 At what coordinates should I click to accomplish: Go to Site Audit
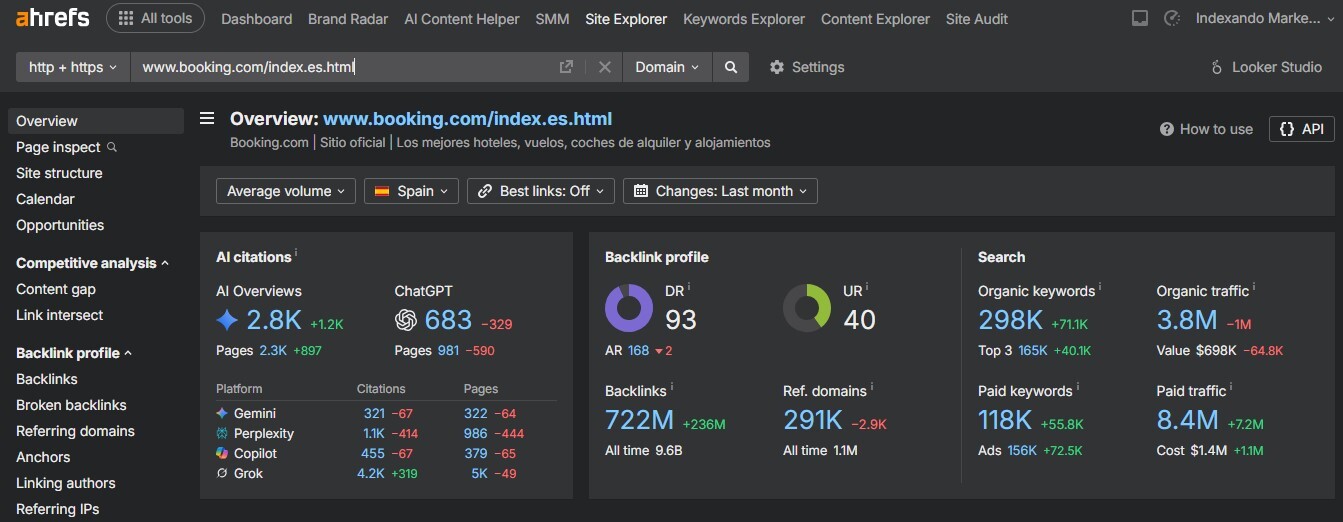click(977, 19)
